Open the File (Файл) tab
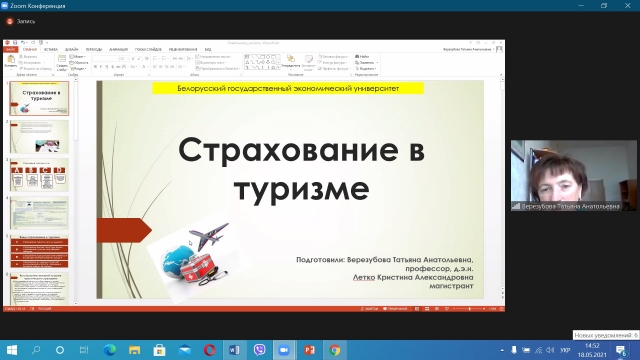The height and width of the screenshot is (360, 640). 10,49
